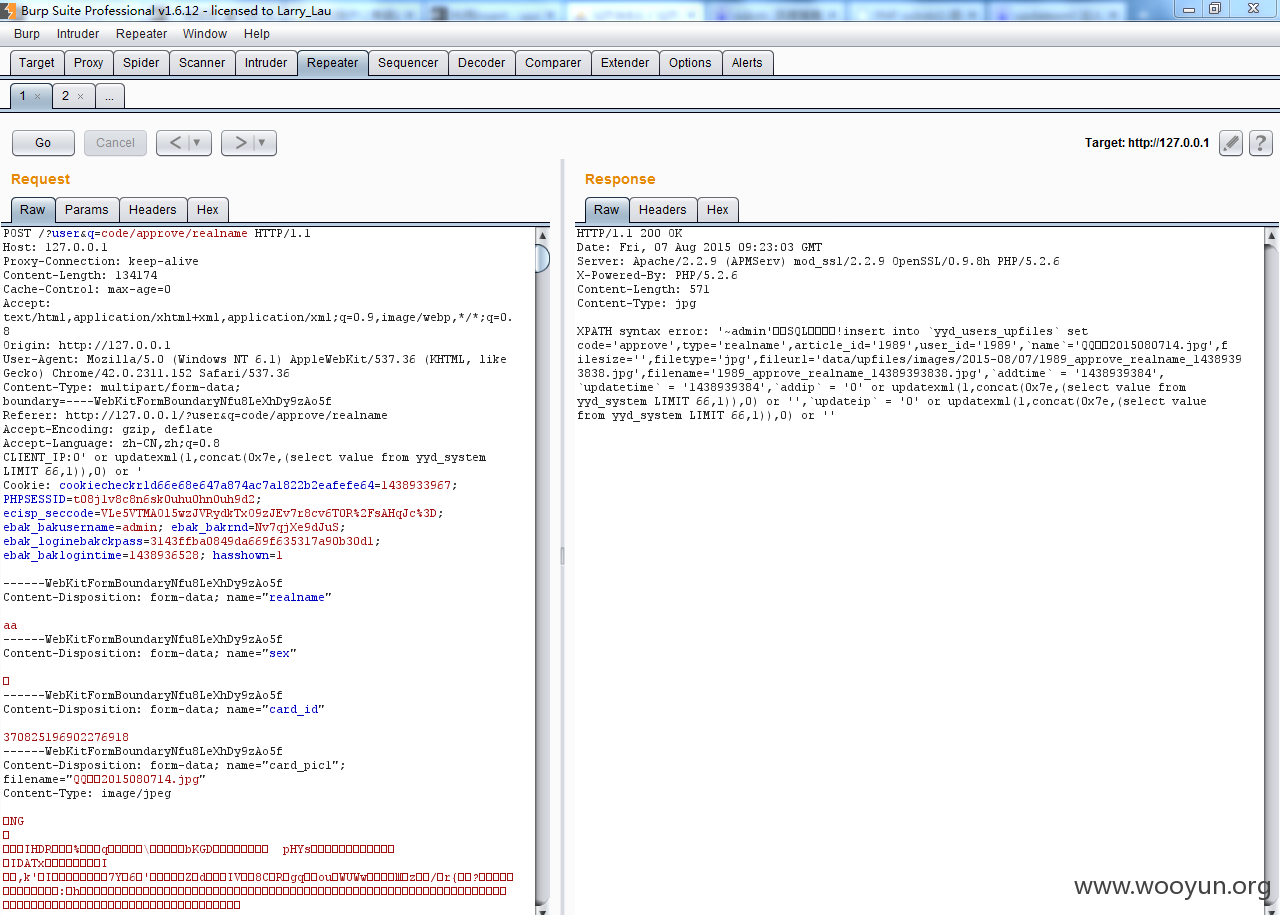Viewport: 1280px width, 915px height.
Task: Click the 'Content-Type: jpg' response header
Action: coord(636,303)
